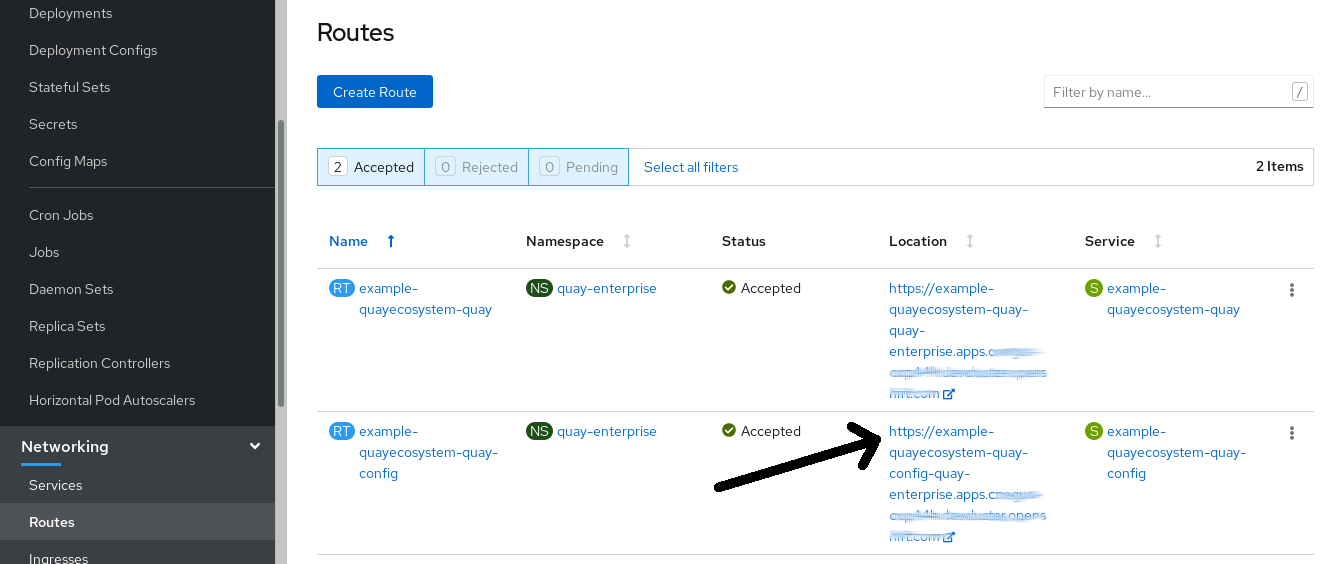
Task: Open Services in the sidebar
Action: pyautogui.click(x=56, y=485)
